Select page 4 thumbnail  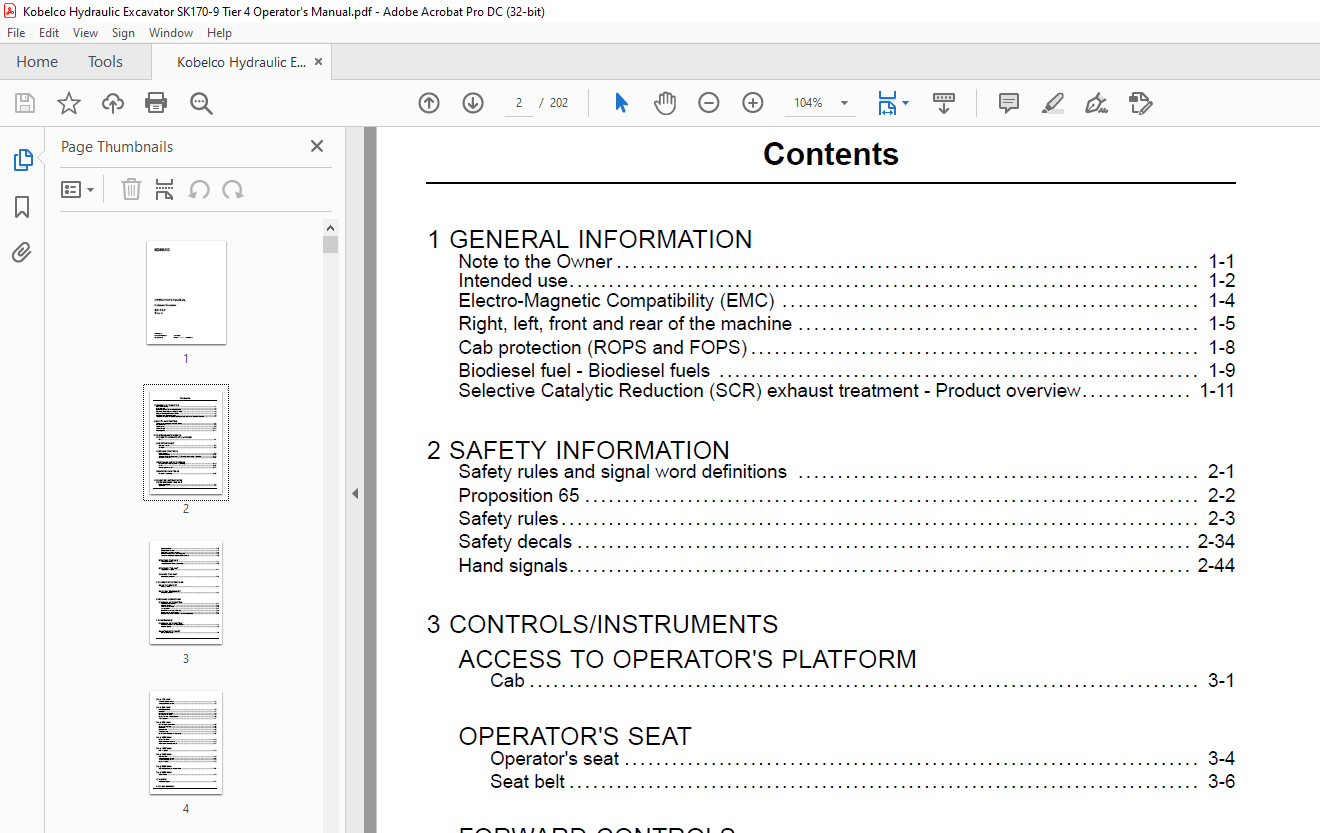[x=186, y=743]
